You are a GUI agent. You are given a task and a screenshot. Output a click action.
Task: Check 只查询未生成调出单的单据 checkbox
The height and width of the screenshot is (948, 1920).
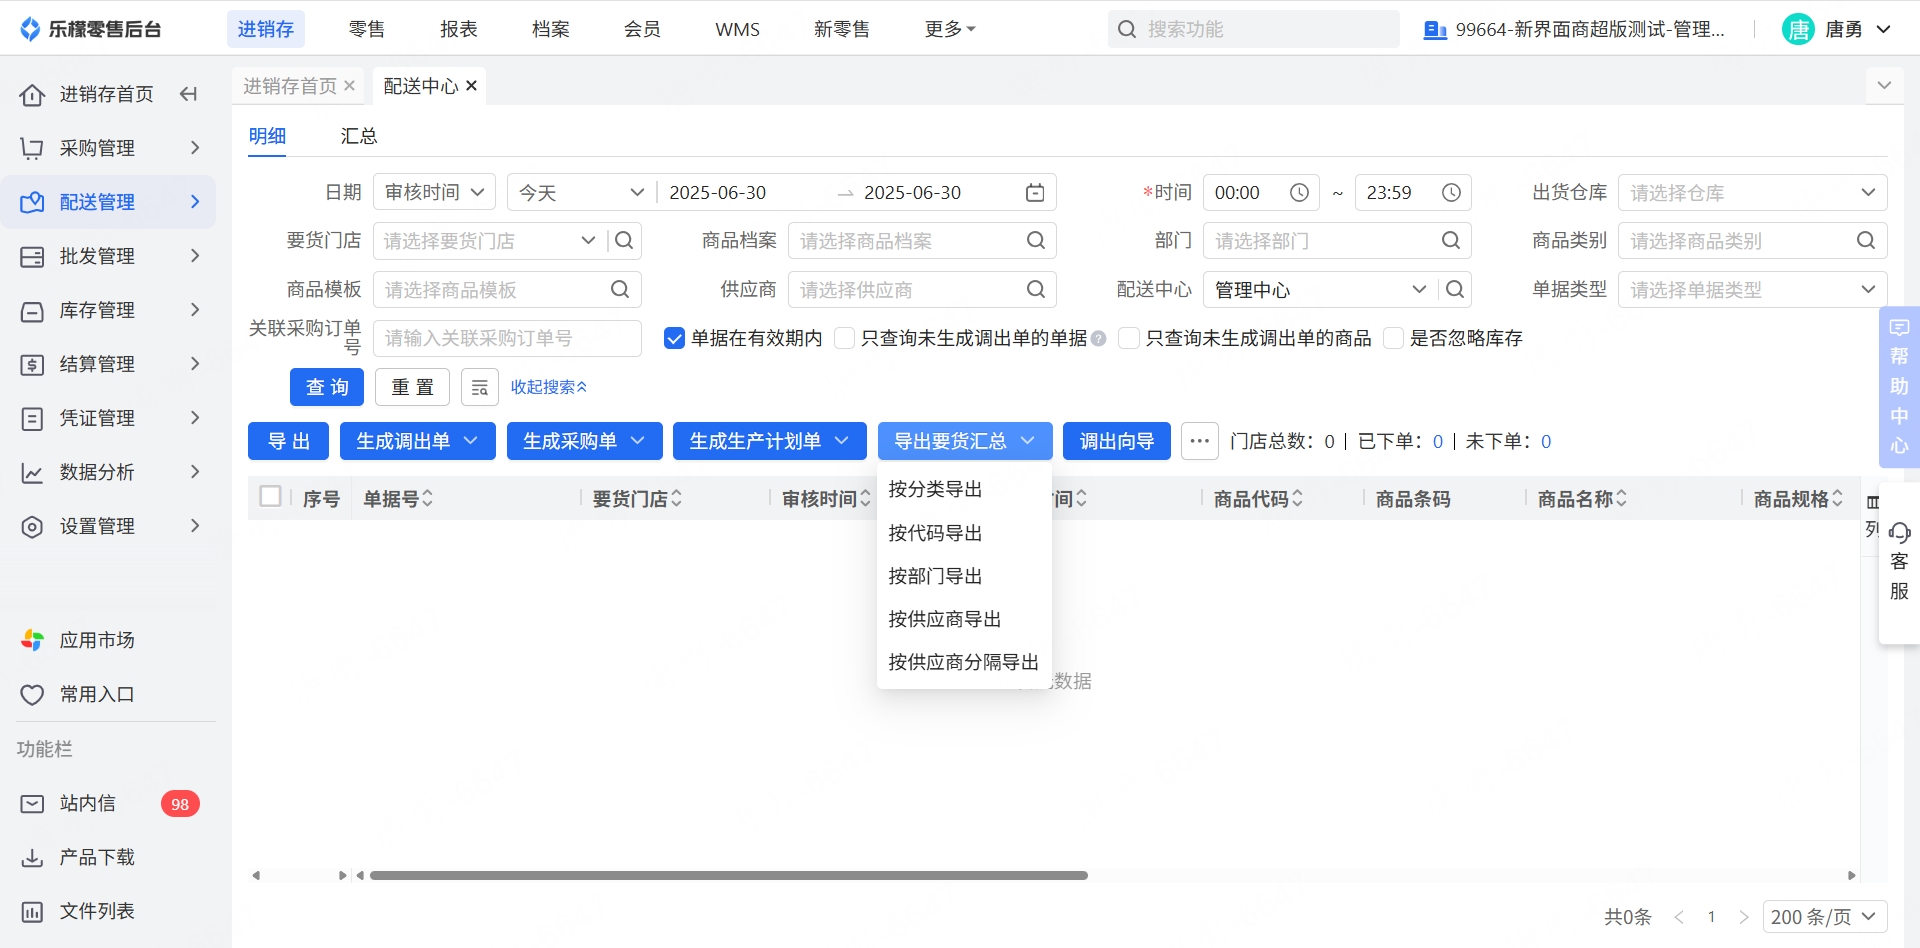pyautogui.click(x=844, y=339)
